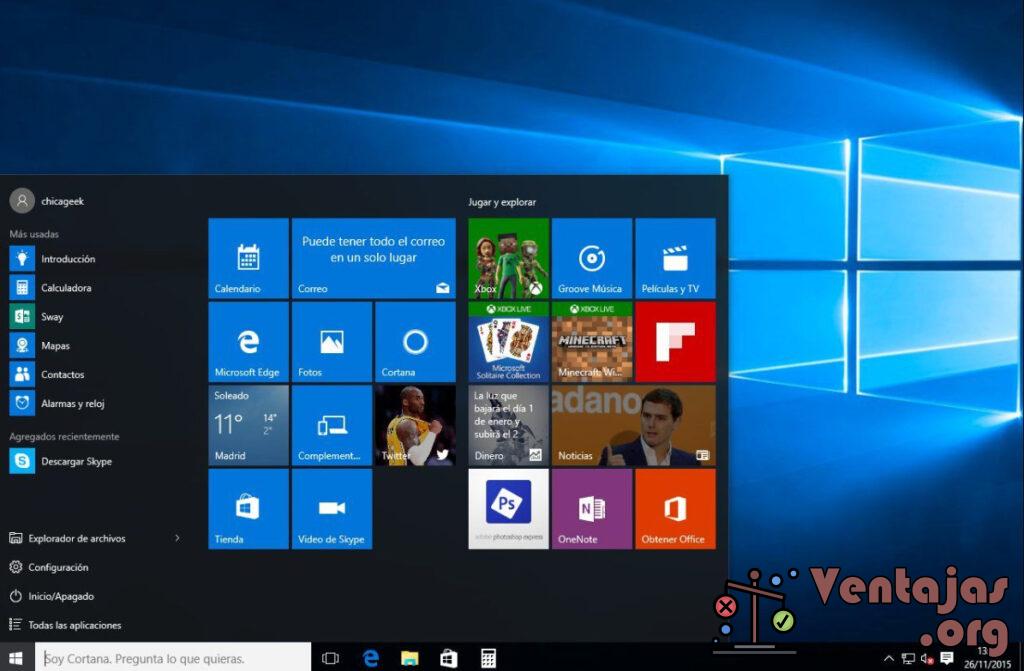Open the Fotos tile

(x=331, y=342)
